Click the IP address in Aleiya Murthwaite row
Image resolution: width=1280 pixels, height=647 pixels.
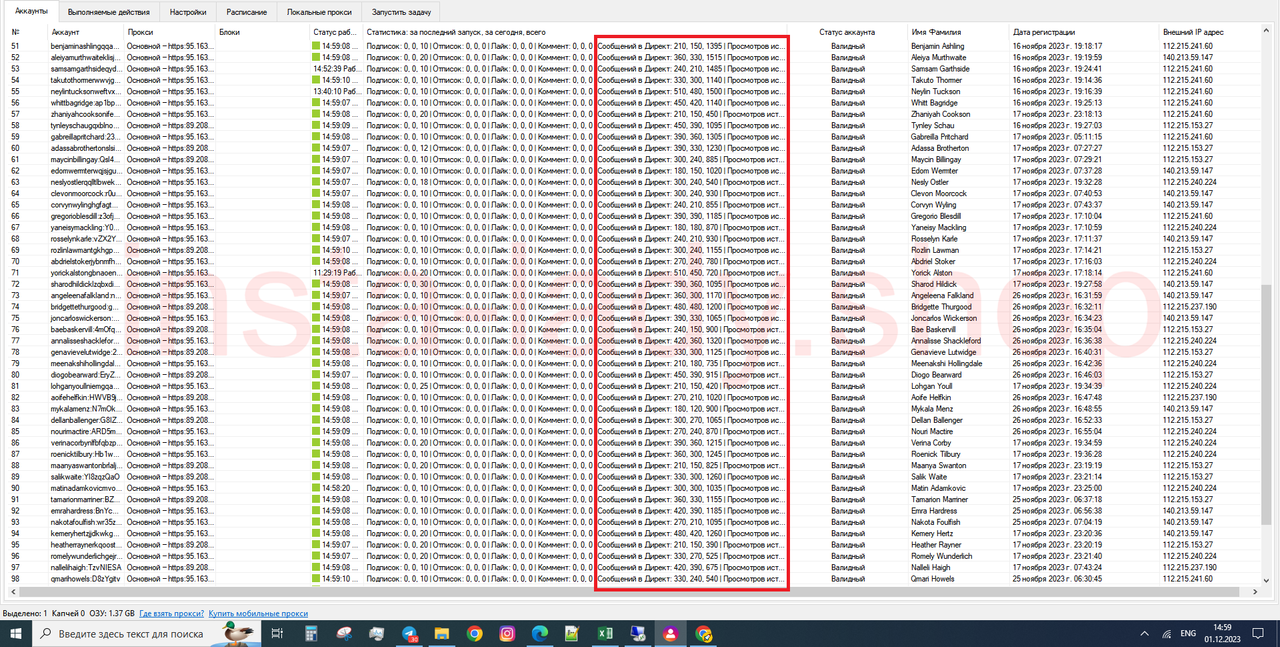click(1187, 57)
